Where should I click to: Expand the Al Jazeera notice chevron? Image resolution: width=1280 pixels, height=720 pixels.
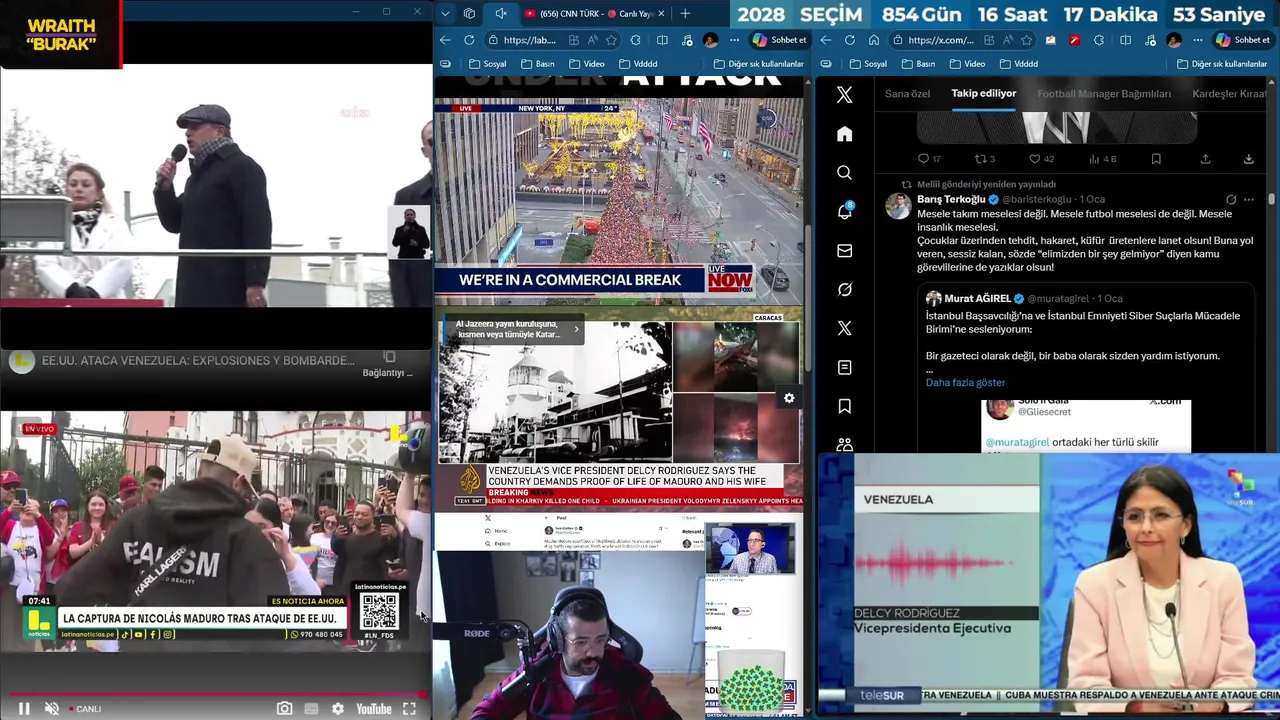tap(576, 329)
